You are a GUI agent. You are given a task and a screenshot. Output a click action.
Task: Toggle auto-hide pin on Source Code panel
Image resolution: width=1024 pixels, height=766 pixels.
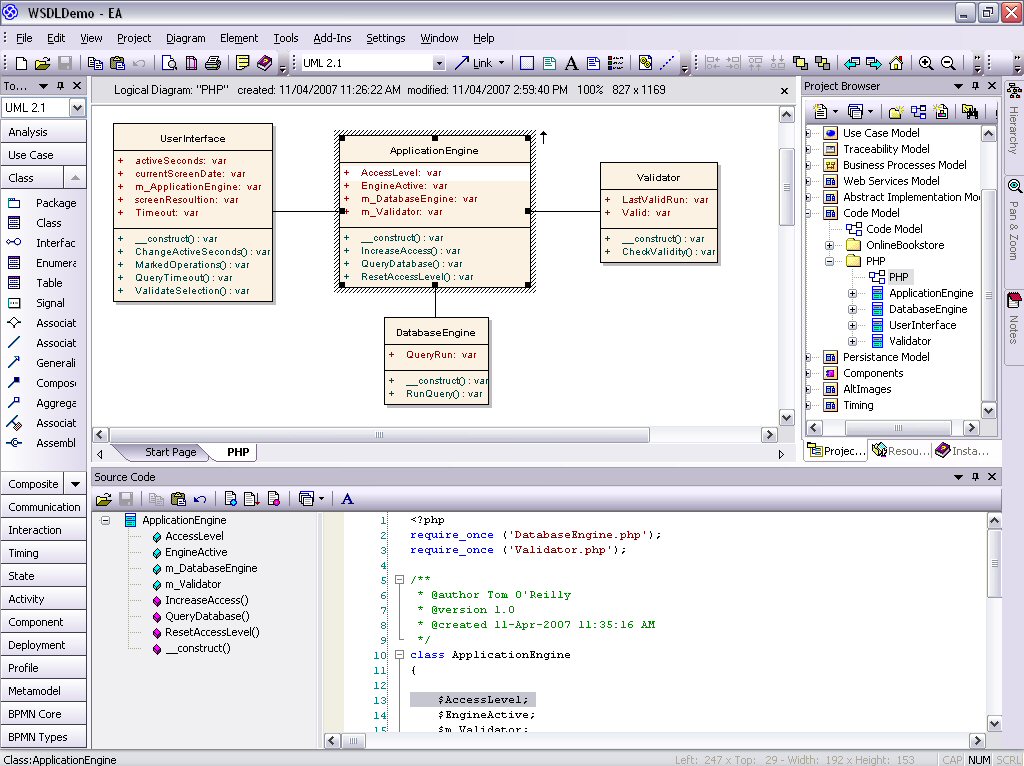point(976,477)
